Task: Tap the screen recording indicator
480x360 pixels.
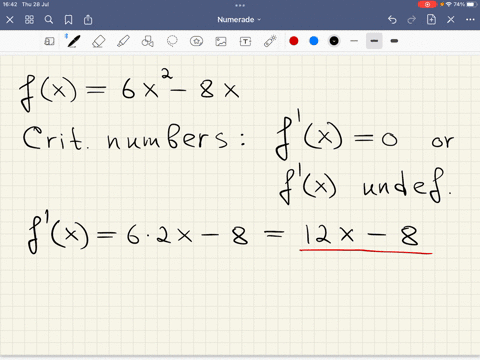Action: click(427, 4)
